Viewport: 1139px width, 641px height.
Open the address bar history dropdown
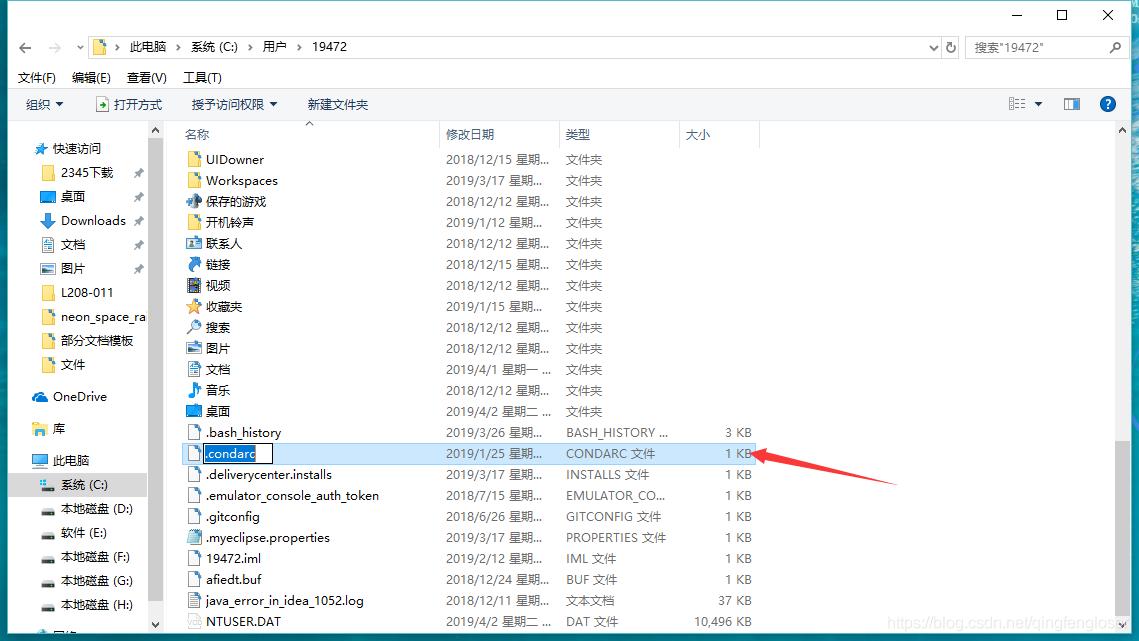[x=933, y=46]
